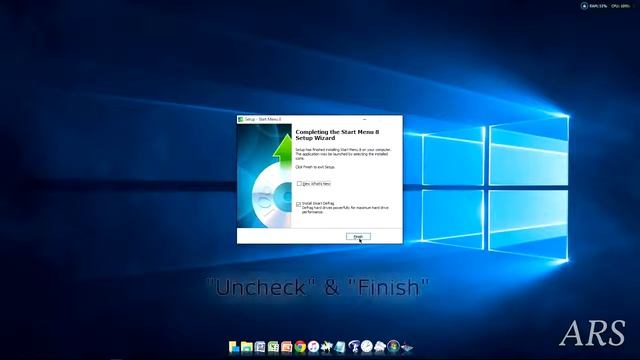Open File Explorer from the dock
This screenshot has width=640, height=360.
tap(233, 347)
